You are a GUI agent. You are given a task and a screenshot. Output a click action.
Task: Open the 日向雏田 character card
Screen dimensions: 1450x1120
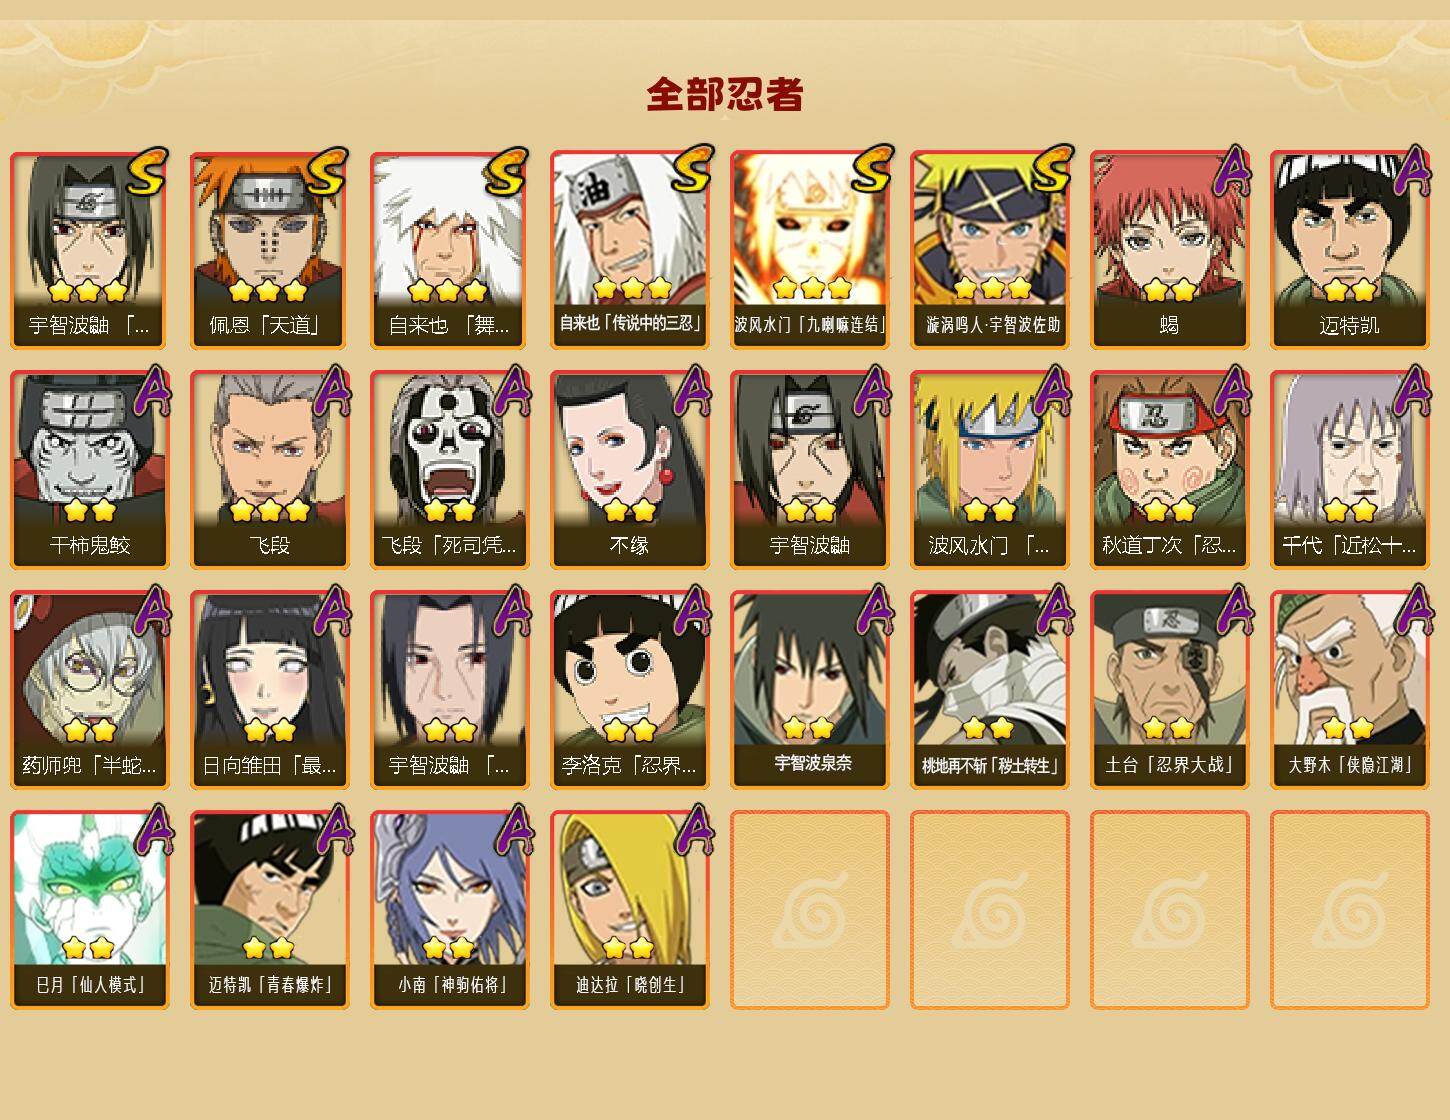[x=270, y=690]
